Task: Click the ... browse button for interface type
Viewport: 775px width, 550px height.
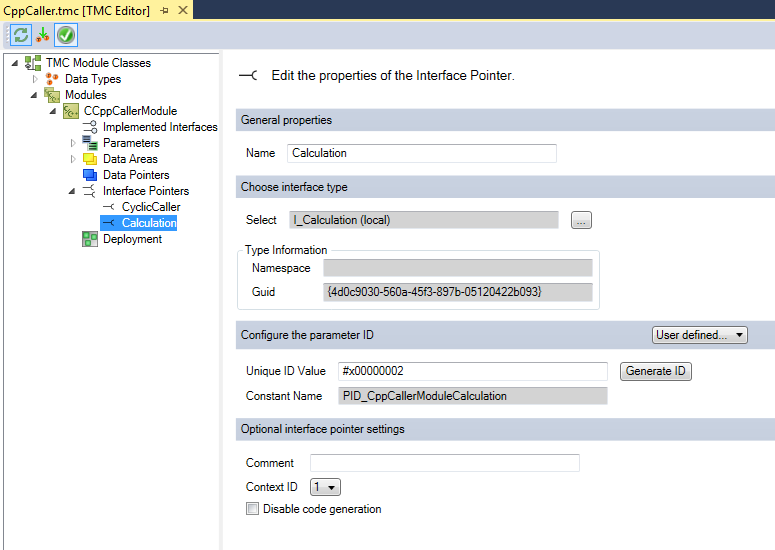Action: (x=581, y=220)
